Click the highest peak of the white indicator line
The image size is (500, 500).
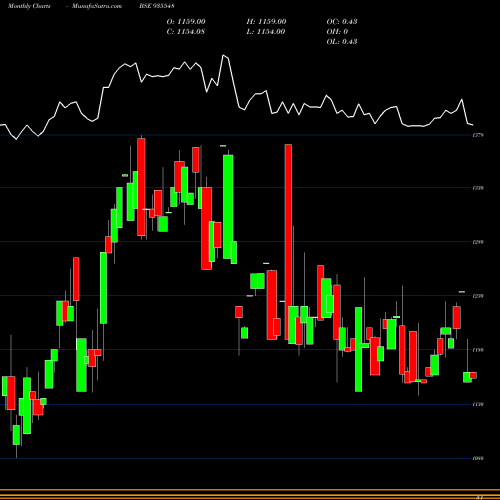pyautogui.click(x=223, y=55)
